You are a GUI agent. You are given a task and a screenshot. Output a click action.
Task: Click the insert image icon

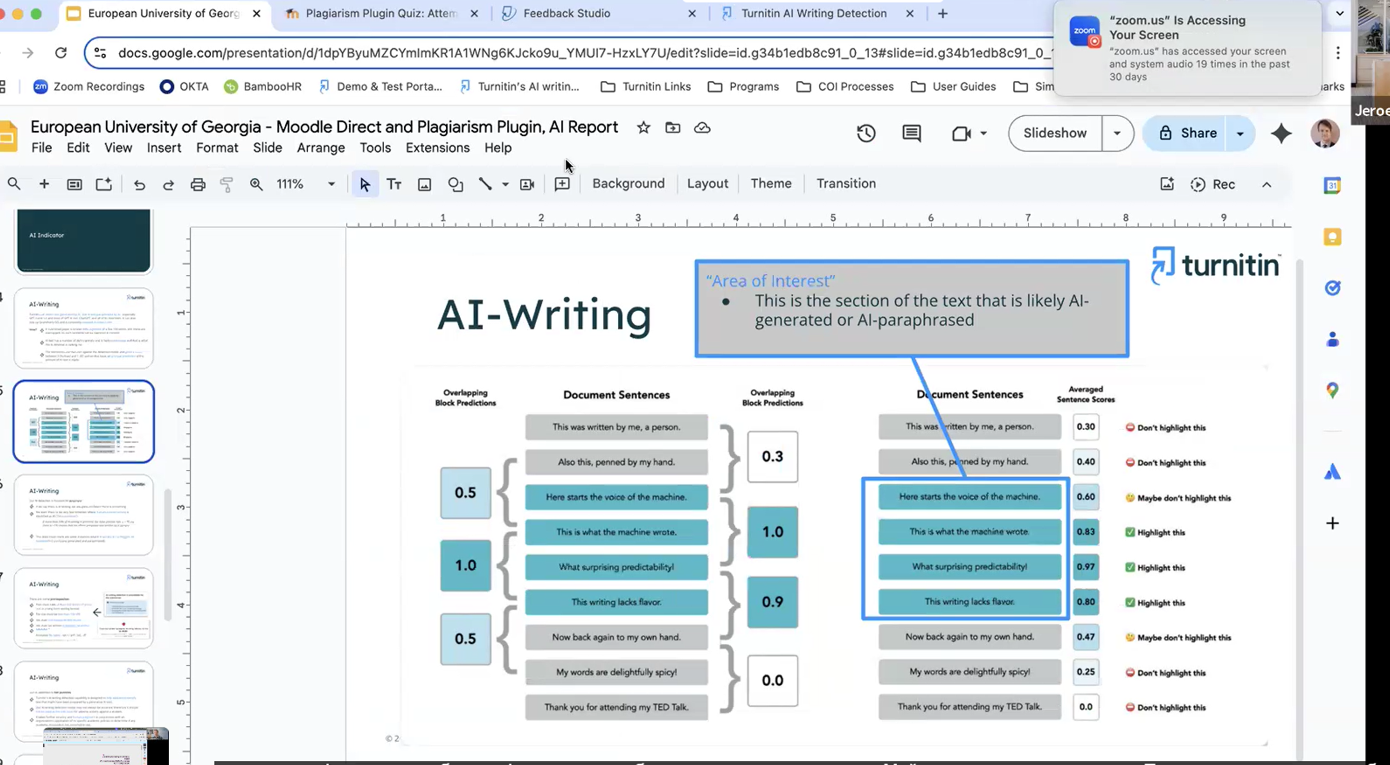click(425, 184)
